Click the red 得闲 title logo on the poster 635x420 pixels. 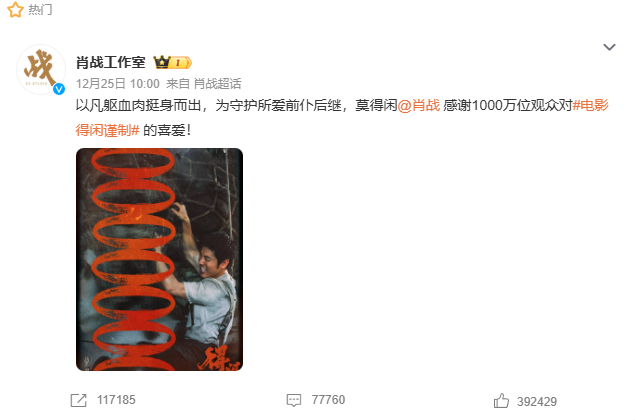[x=221, y=358]
